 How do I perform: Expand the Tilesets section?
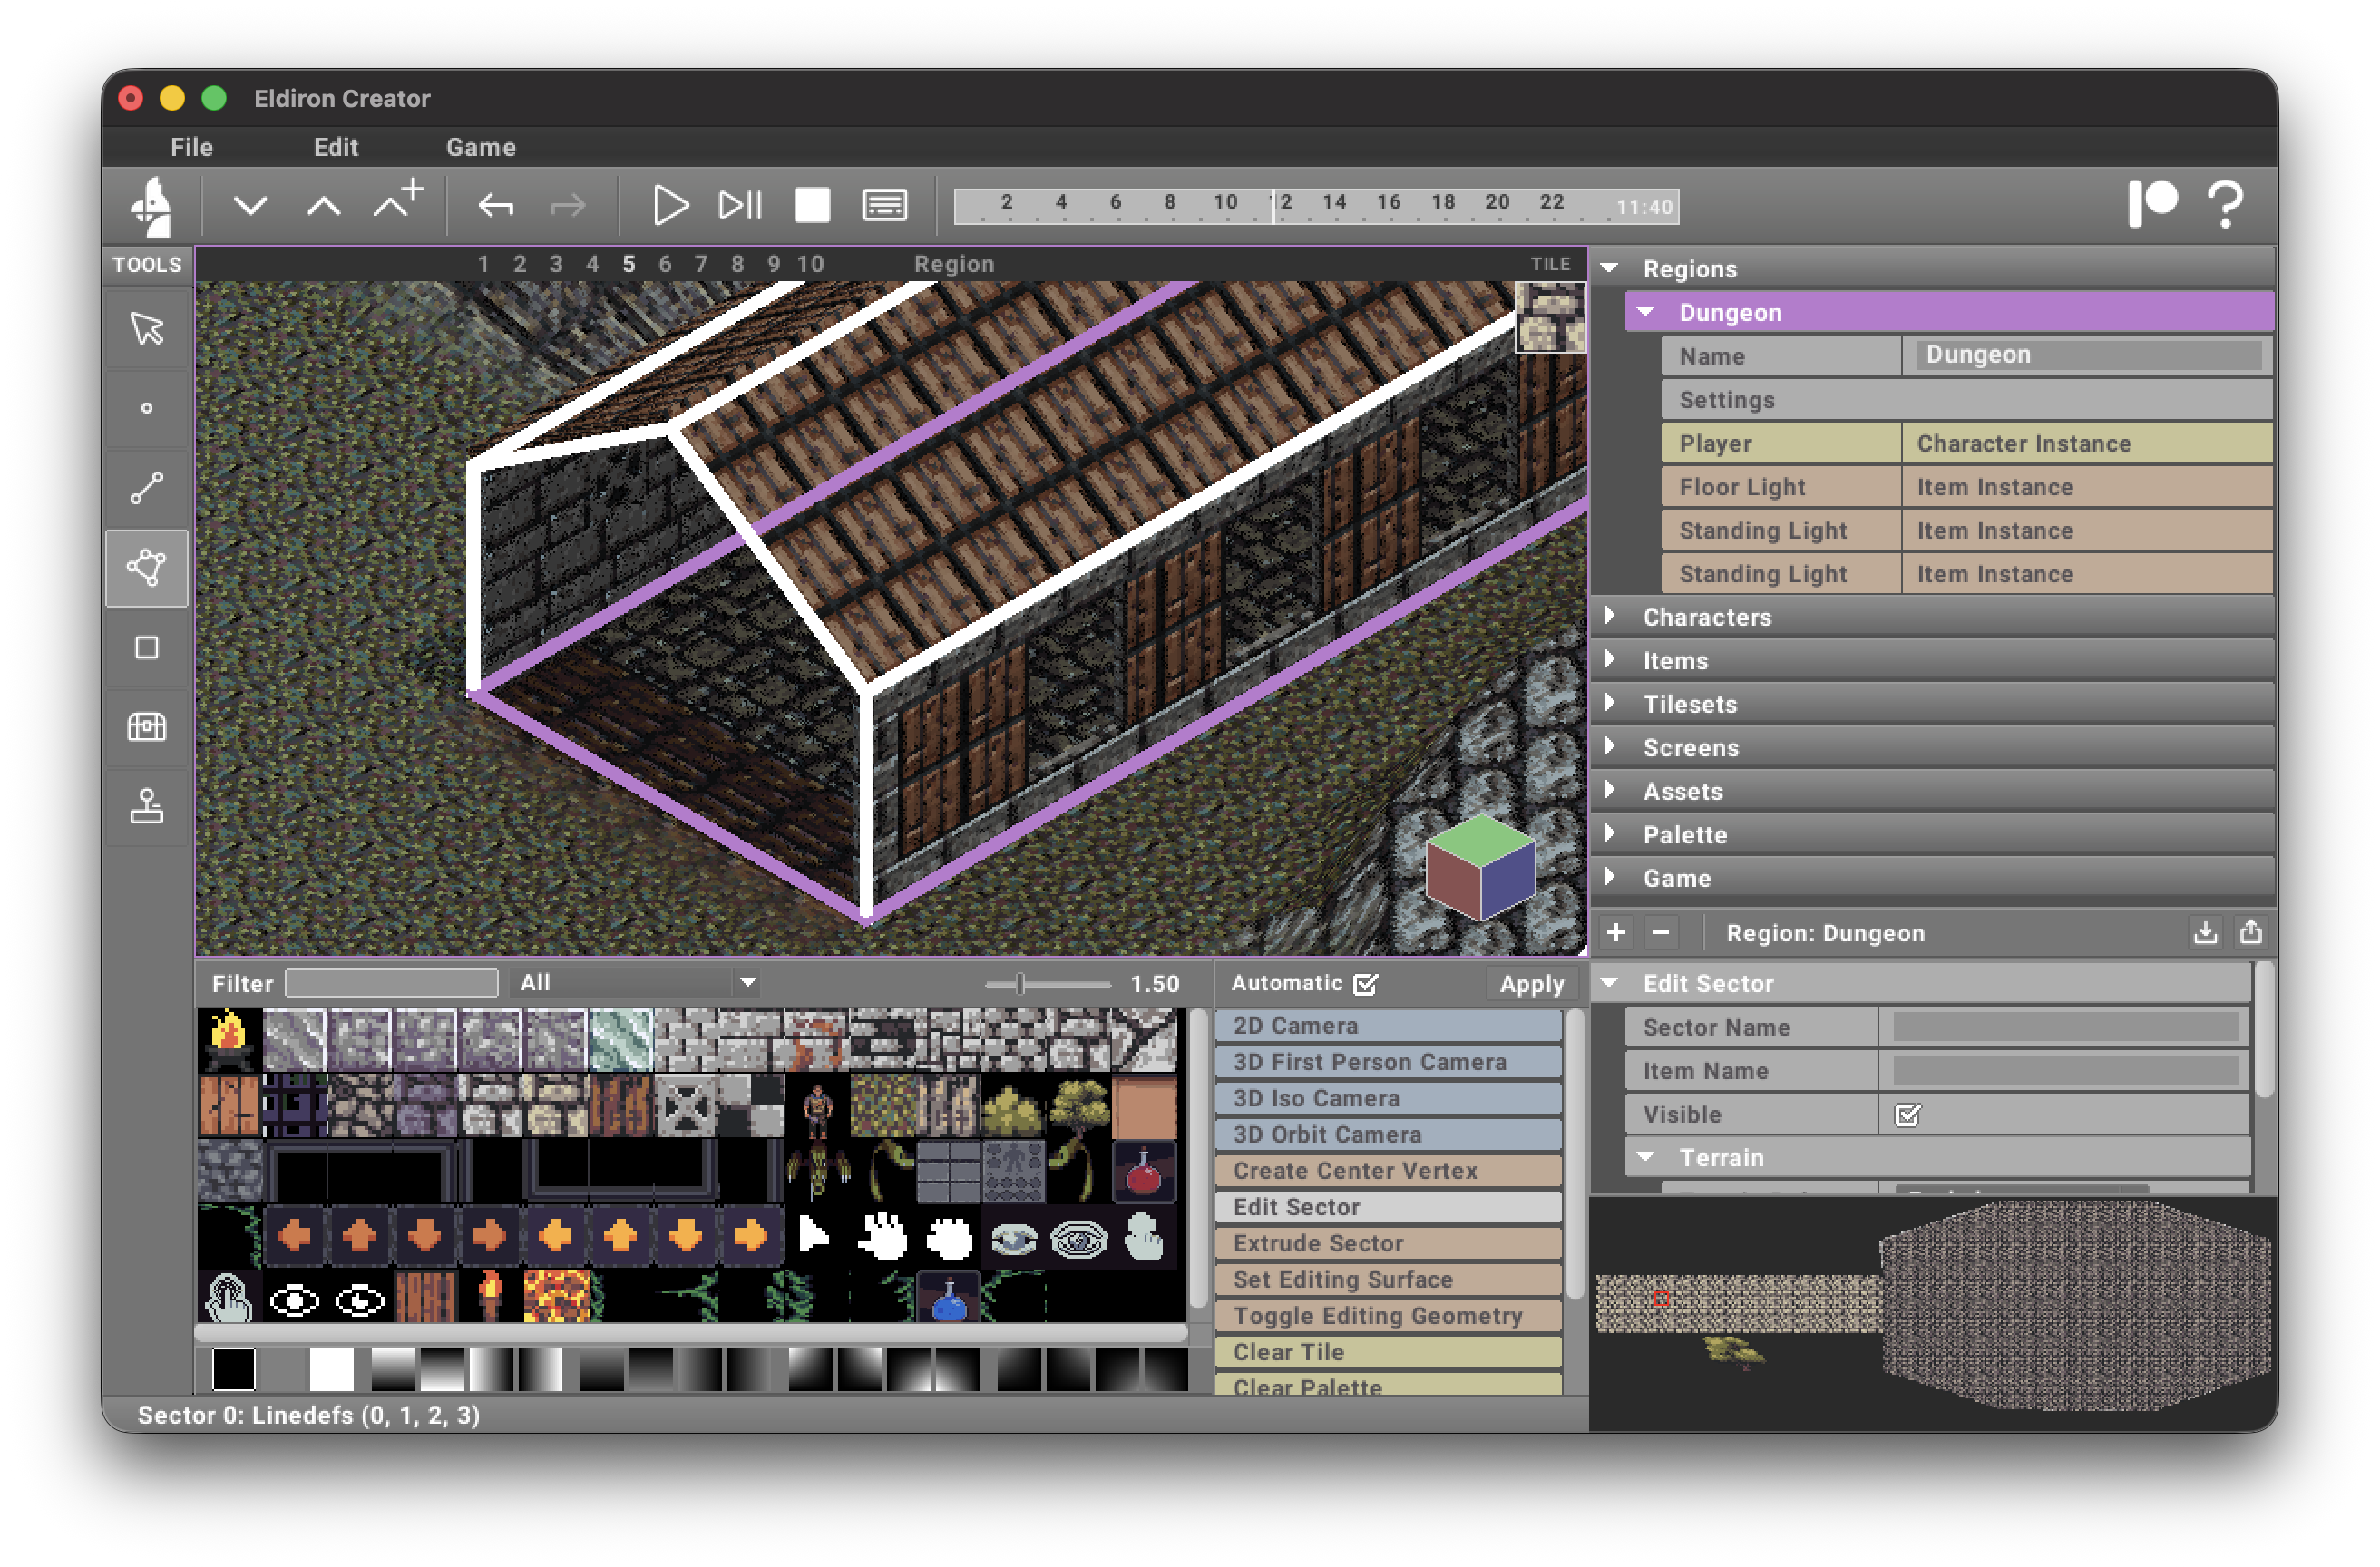click(x=1610, y=704)
